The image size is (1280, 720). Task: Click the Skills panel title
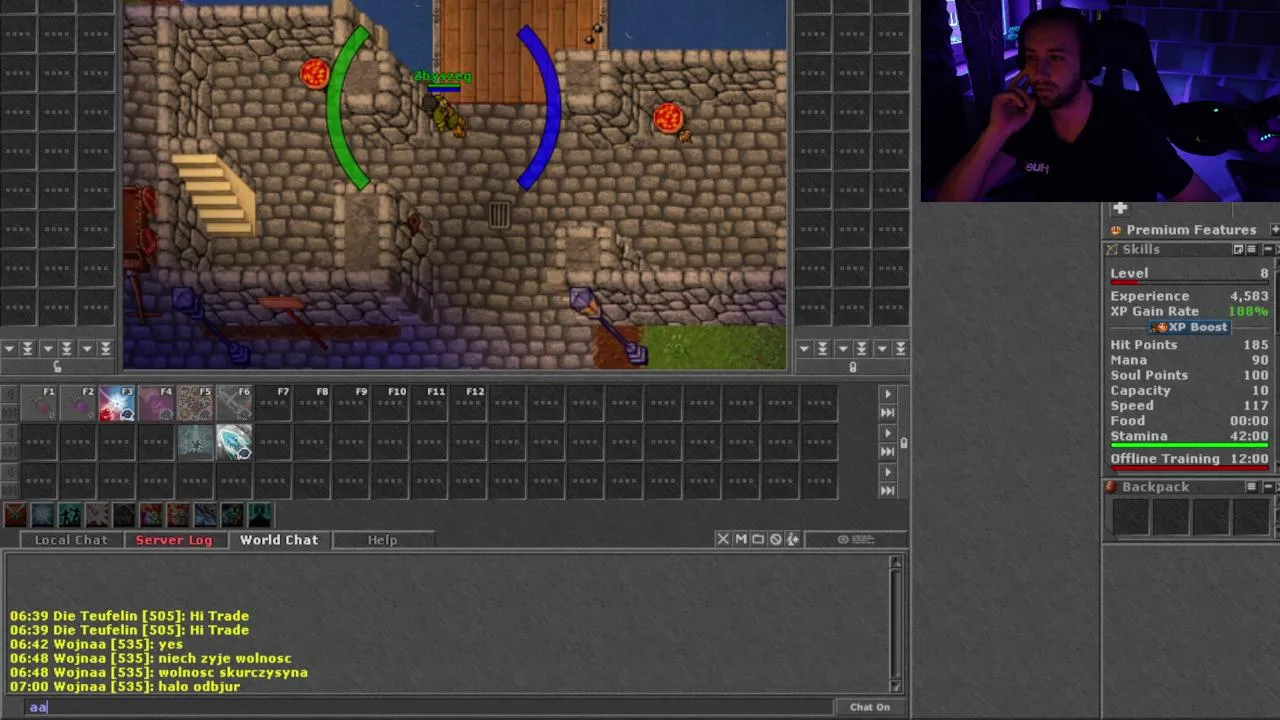click(1141, 249)
